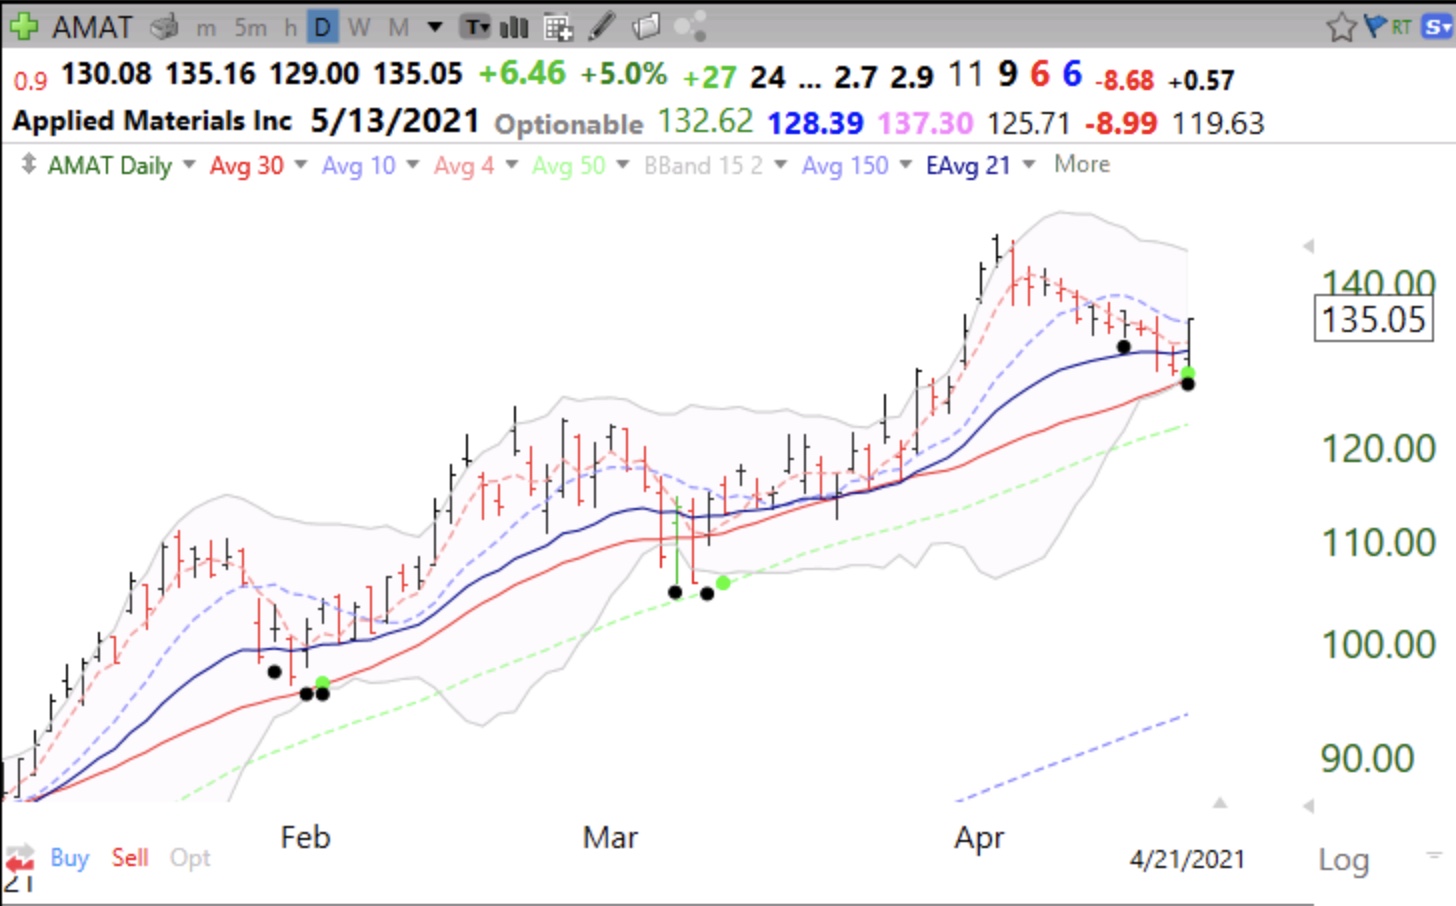Click the small triangle above the price scale
1456x906 pixels.
(1308, 246)
